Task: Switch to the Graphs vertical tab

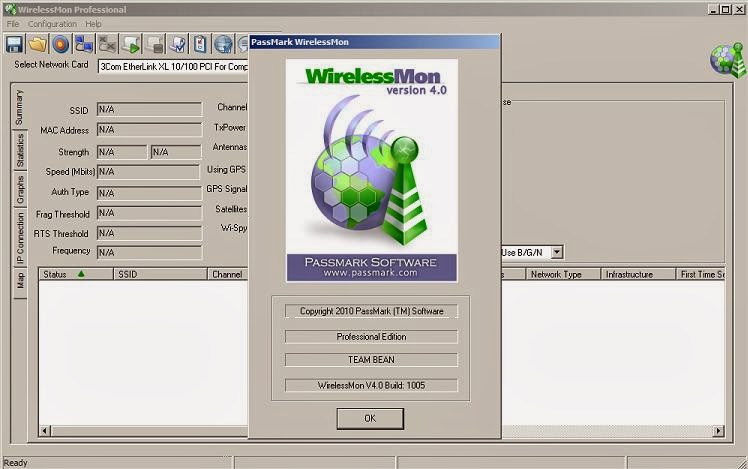Action: pos(20,189)
